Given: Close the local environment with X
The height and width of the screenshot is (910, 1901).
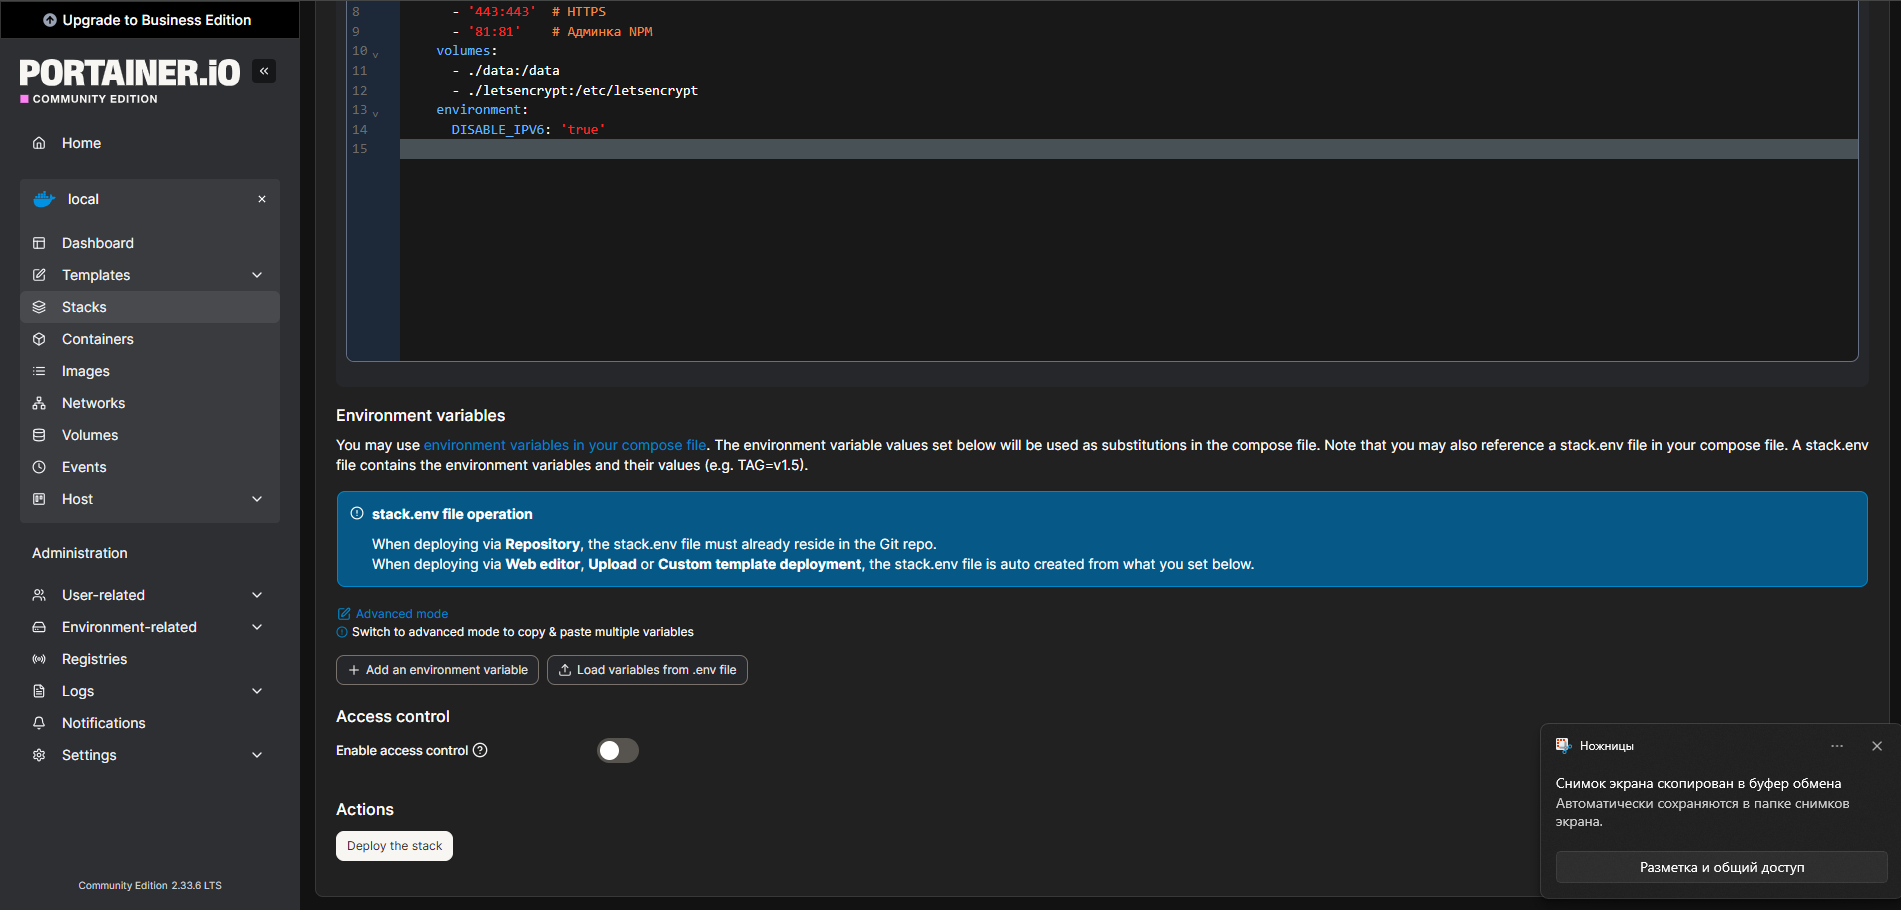Looking at the screenshot, I should (x=262, y=199).
